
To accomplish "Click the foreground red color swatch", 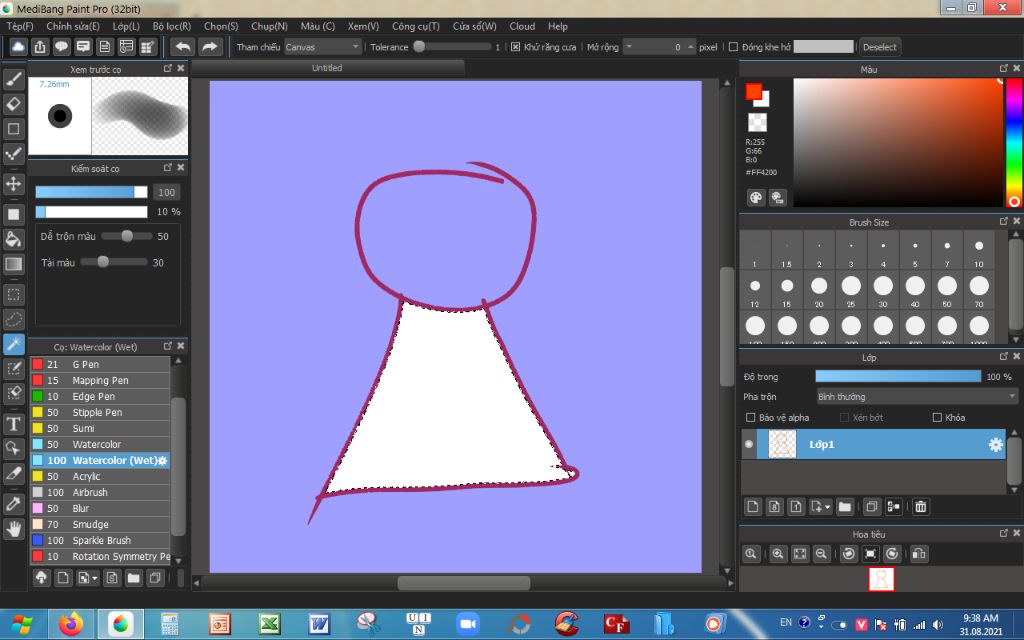I will point(754,92).
